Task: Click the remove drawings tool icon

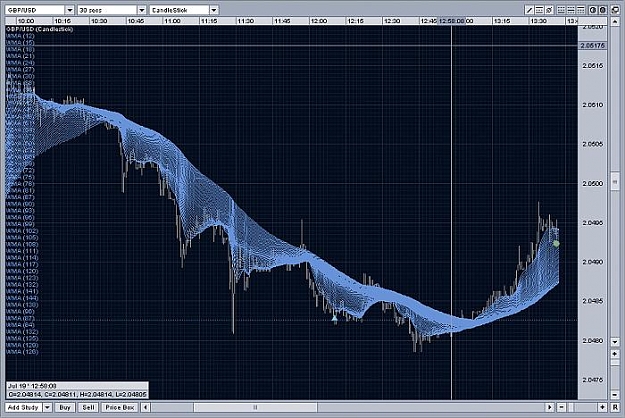Action: tap(549, 10)
